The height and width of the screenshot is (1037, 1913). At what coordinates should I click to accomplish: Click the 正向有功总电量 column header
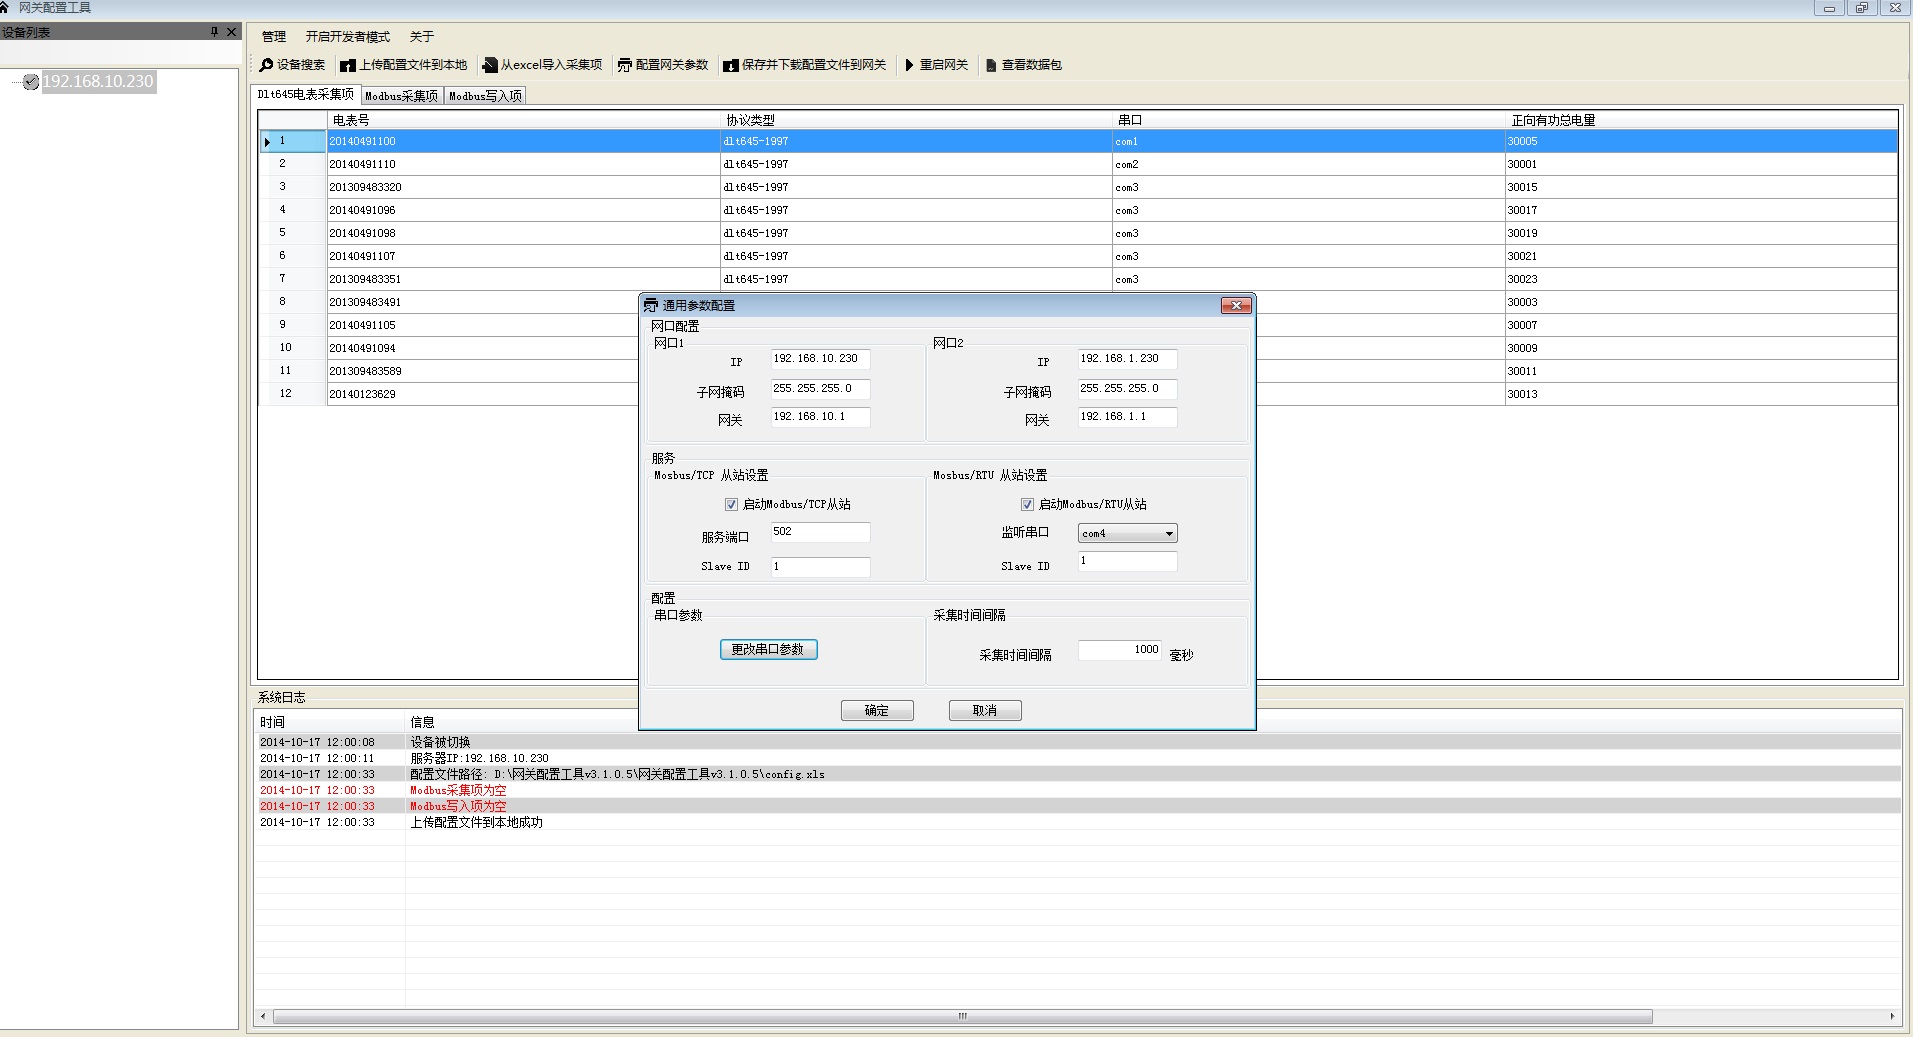[1701, 120]
